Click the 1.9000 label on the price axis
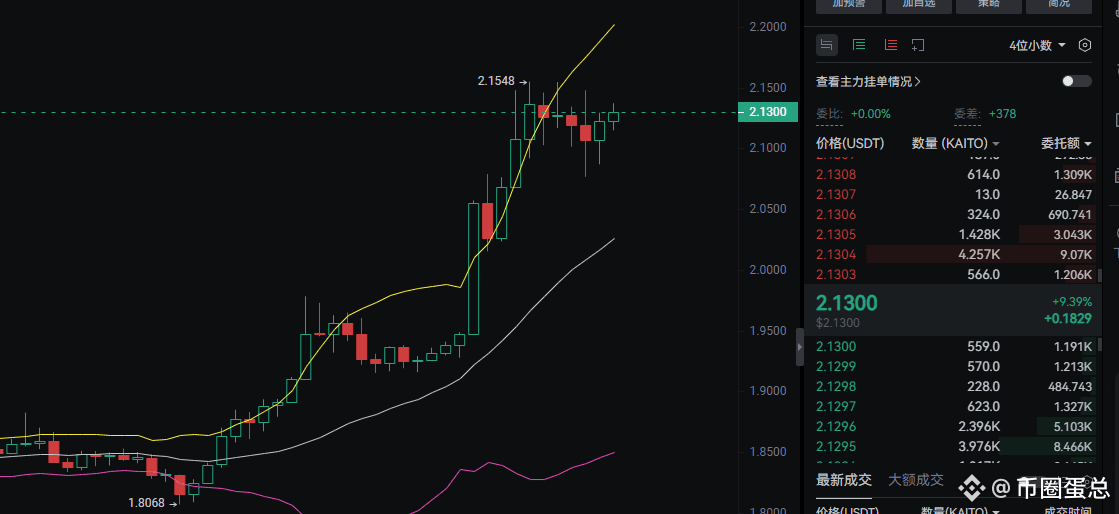The height and width of the screenshot is (514, 1119). tap(768, 391)
